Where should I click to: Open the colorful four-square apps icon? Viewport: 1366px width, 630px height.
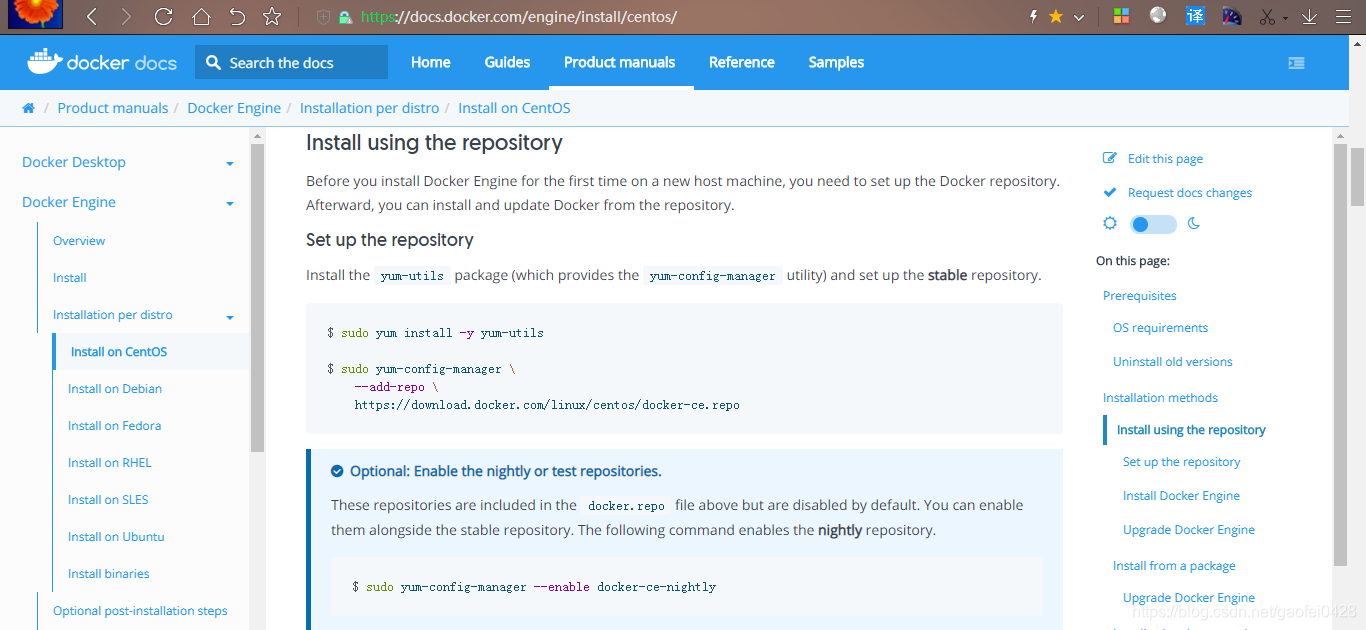point(1121,17)
